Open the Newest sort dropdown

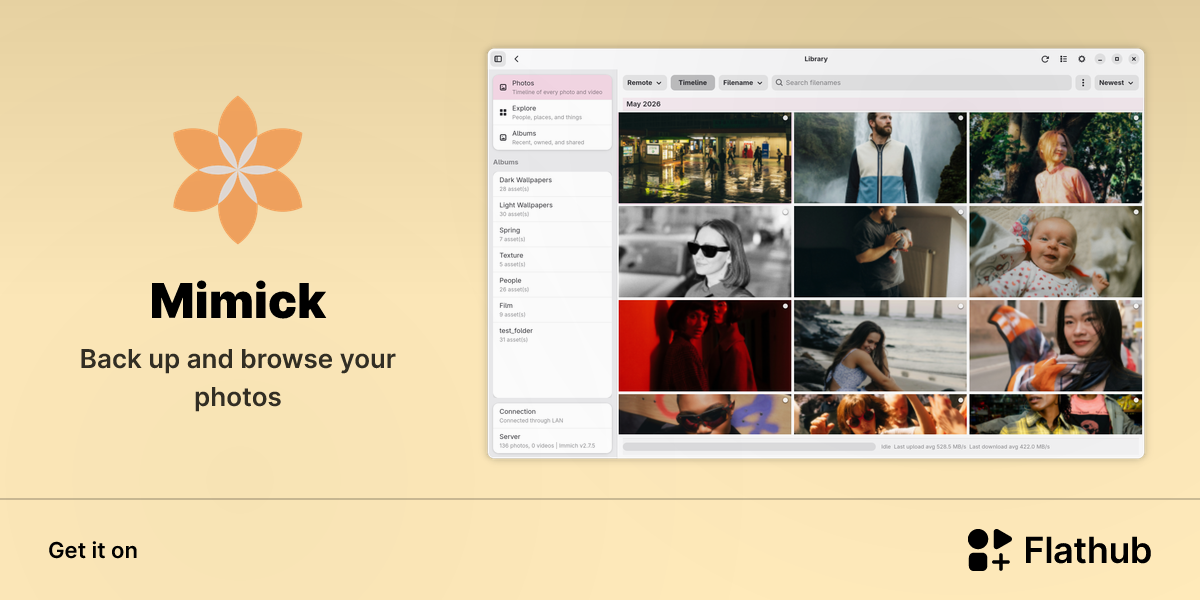1116,83
